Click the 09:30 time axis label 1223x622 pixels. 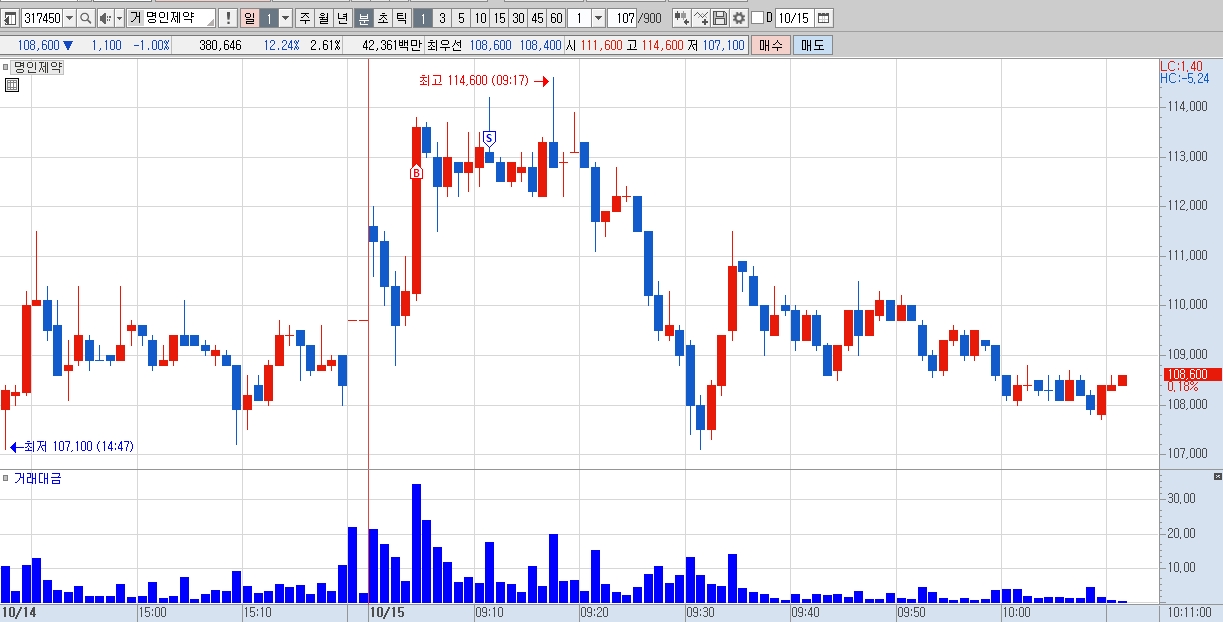coord(699,611)
